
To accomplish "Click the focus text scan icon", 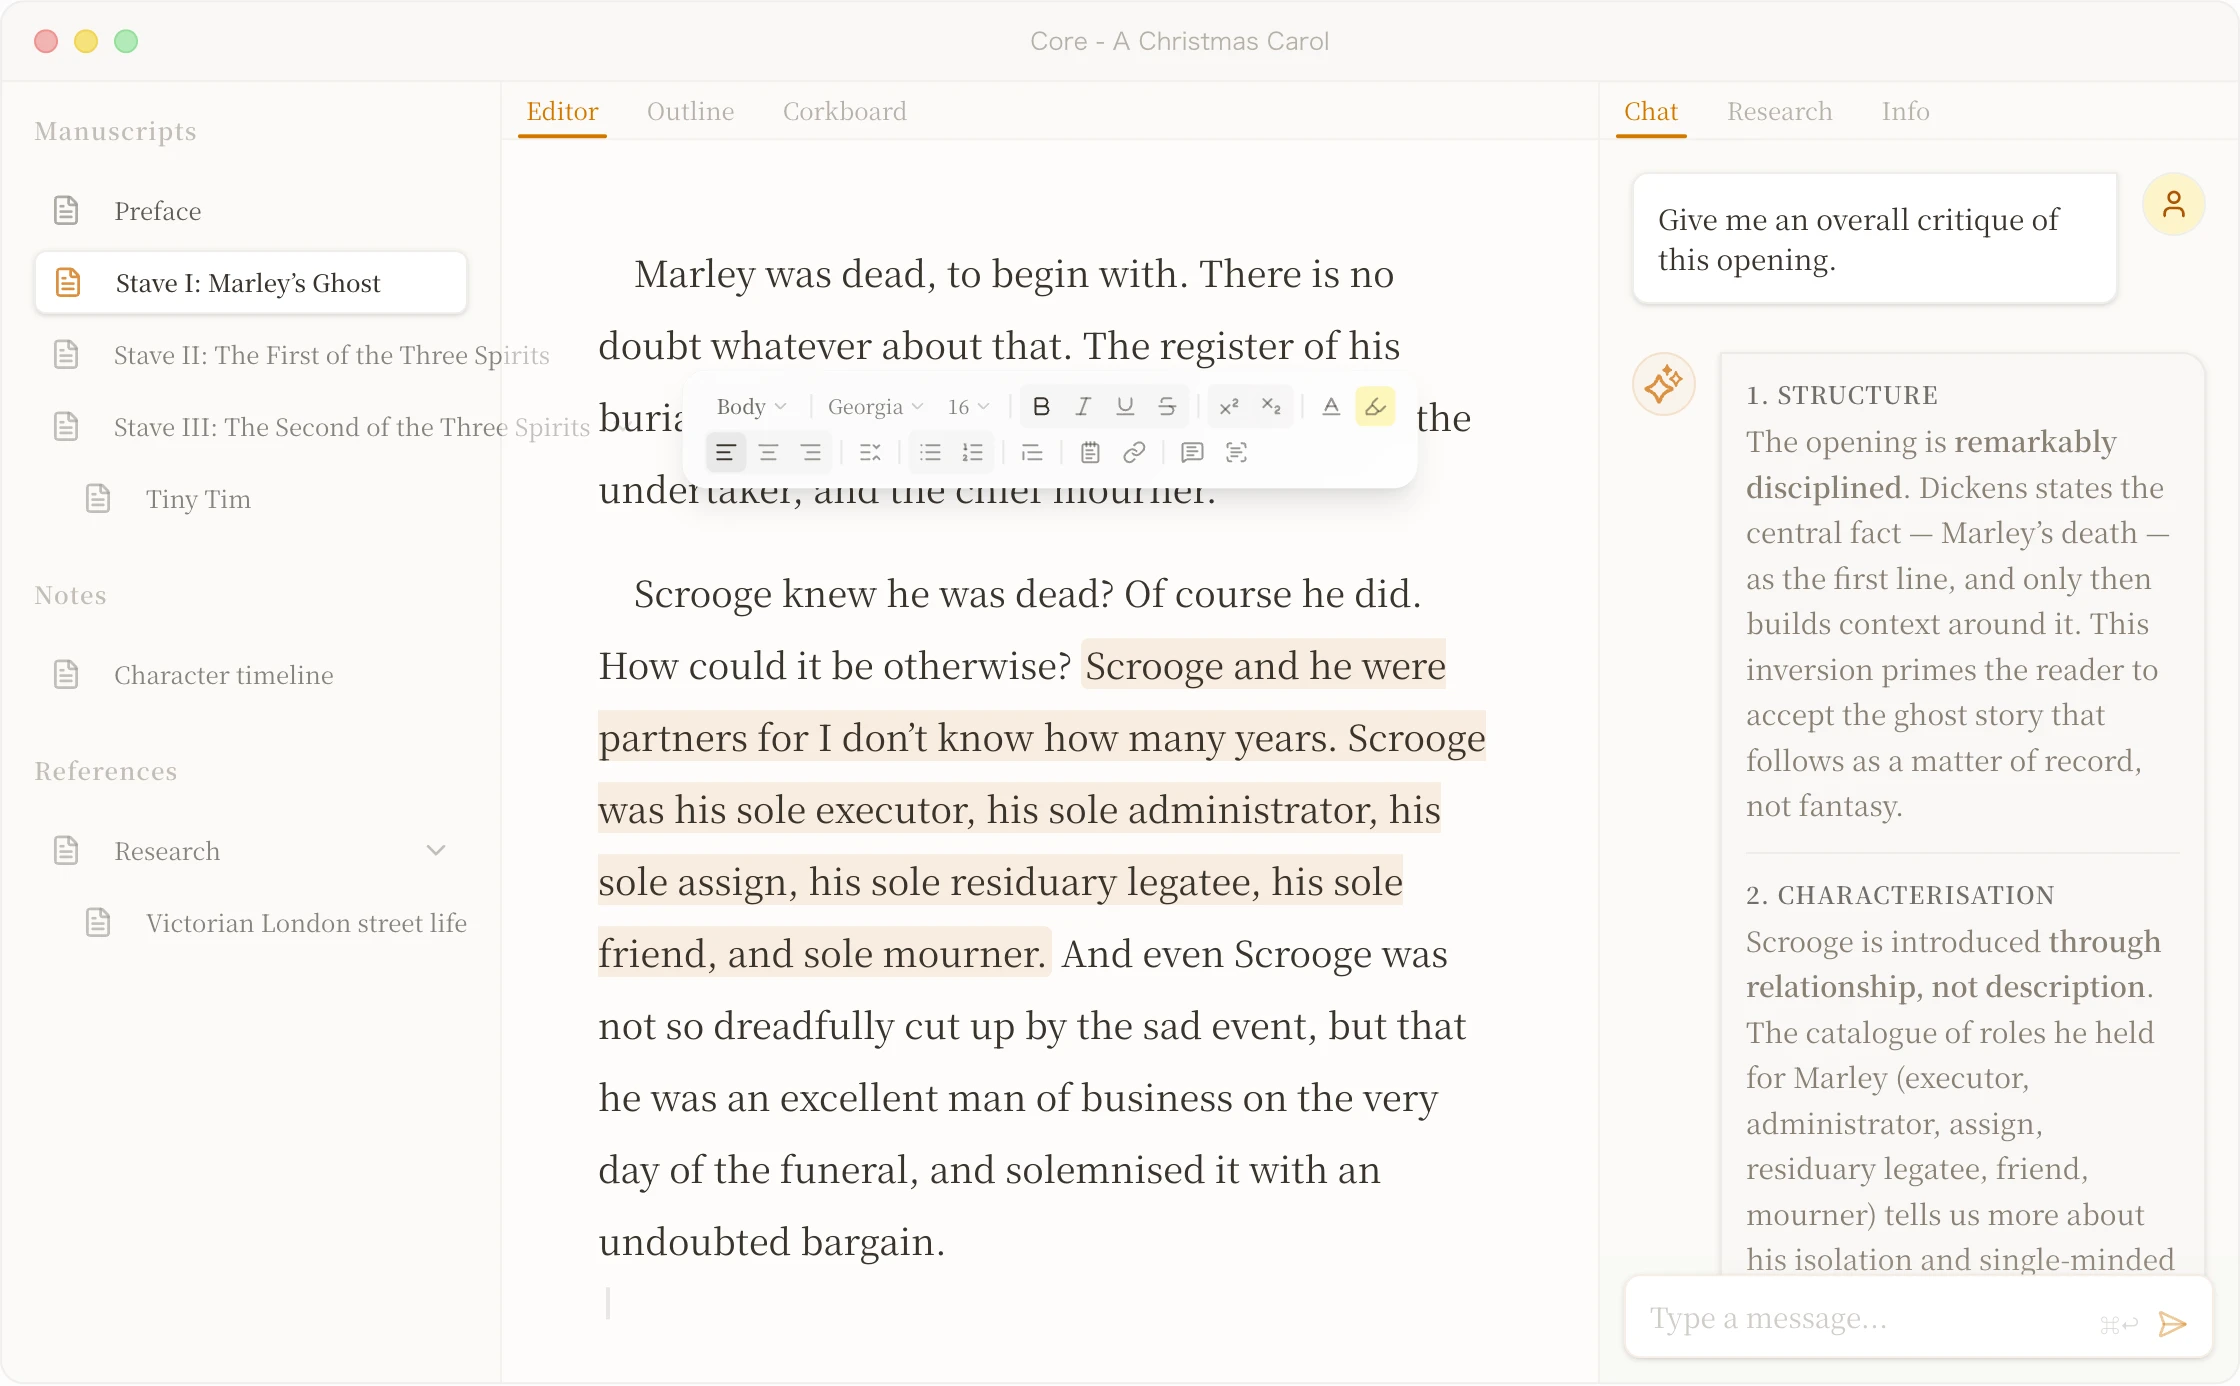I will tap(1236, 453).
